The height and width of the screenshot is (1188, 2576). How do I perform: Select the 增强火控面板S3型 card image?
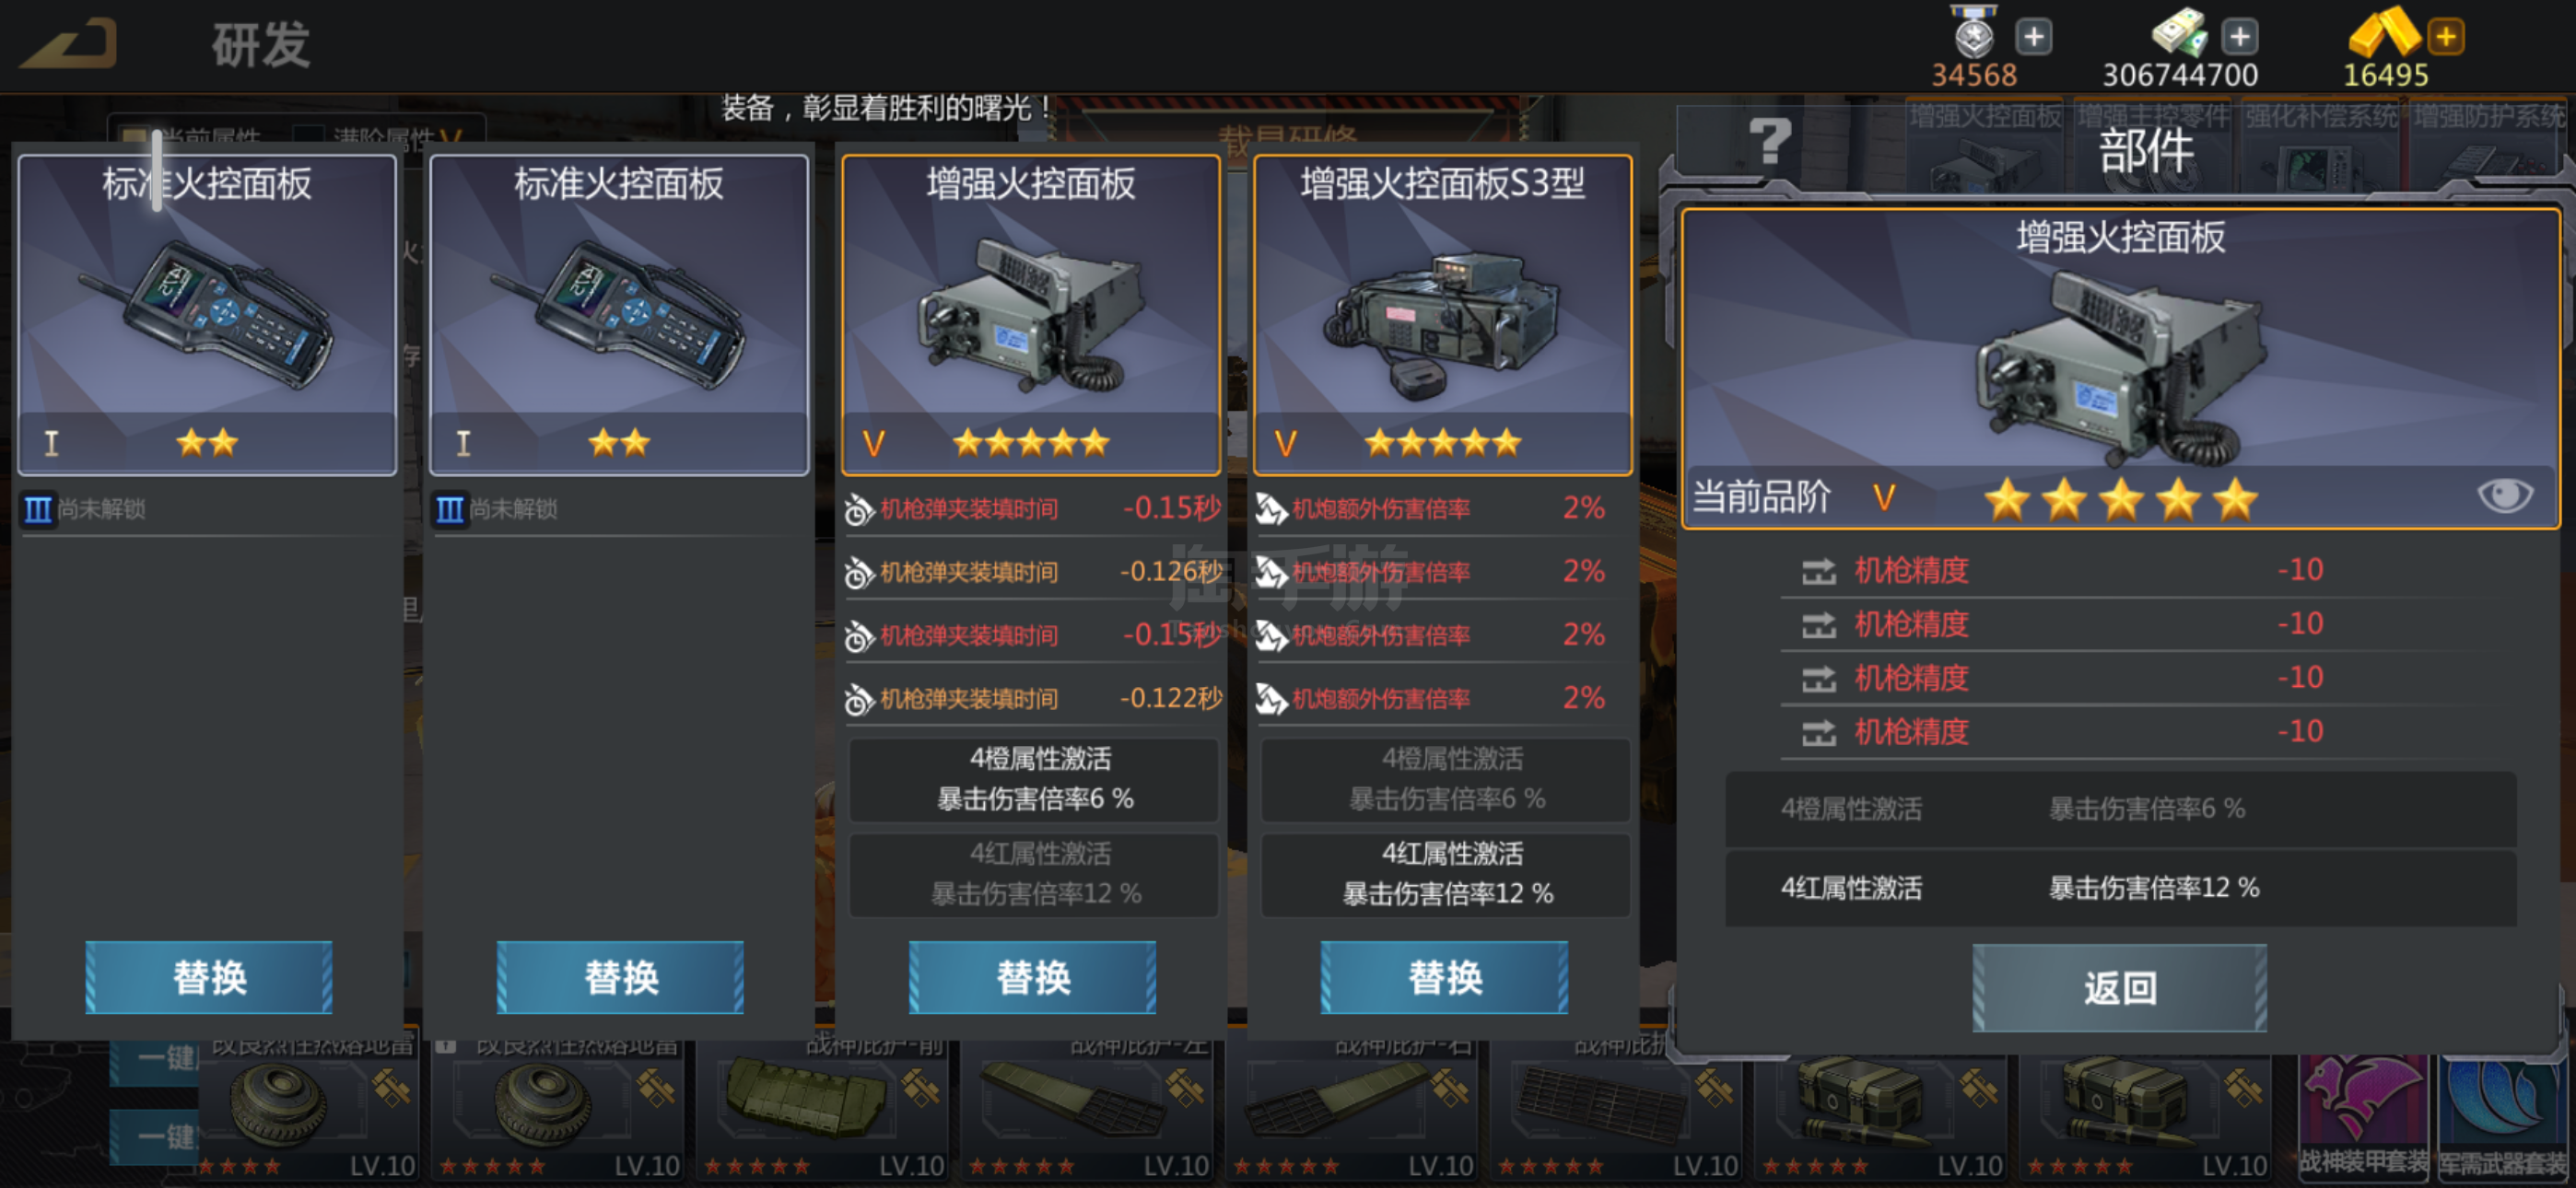point(1442,314)
